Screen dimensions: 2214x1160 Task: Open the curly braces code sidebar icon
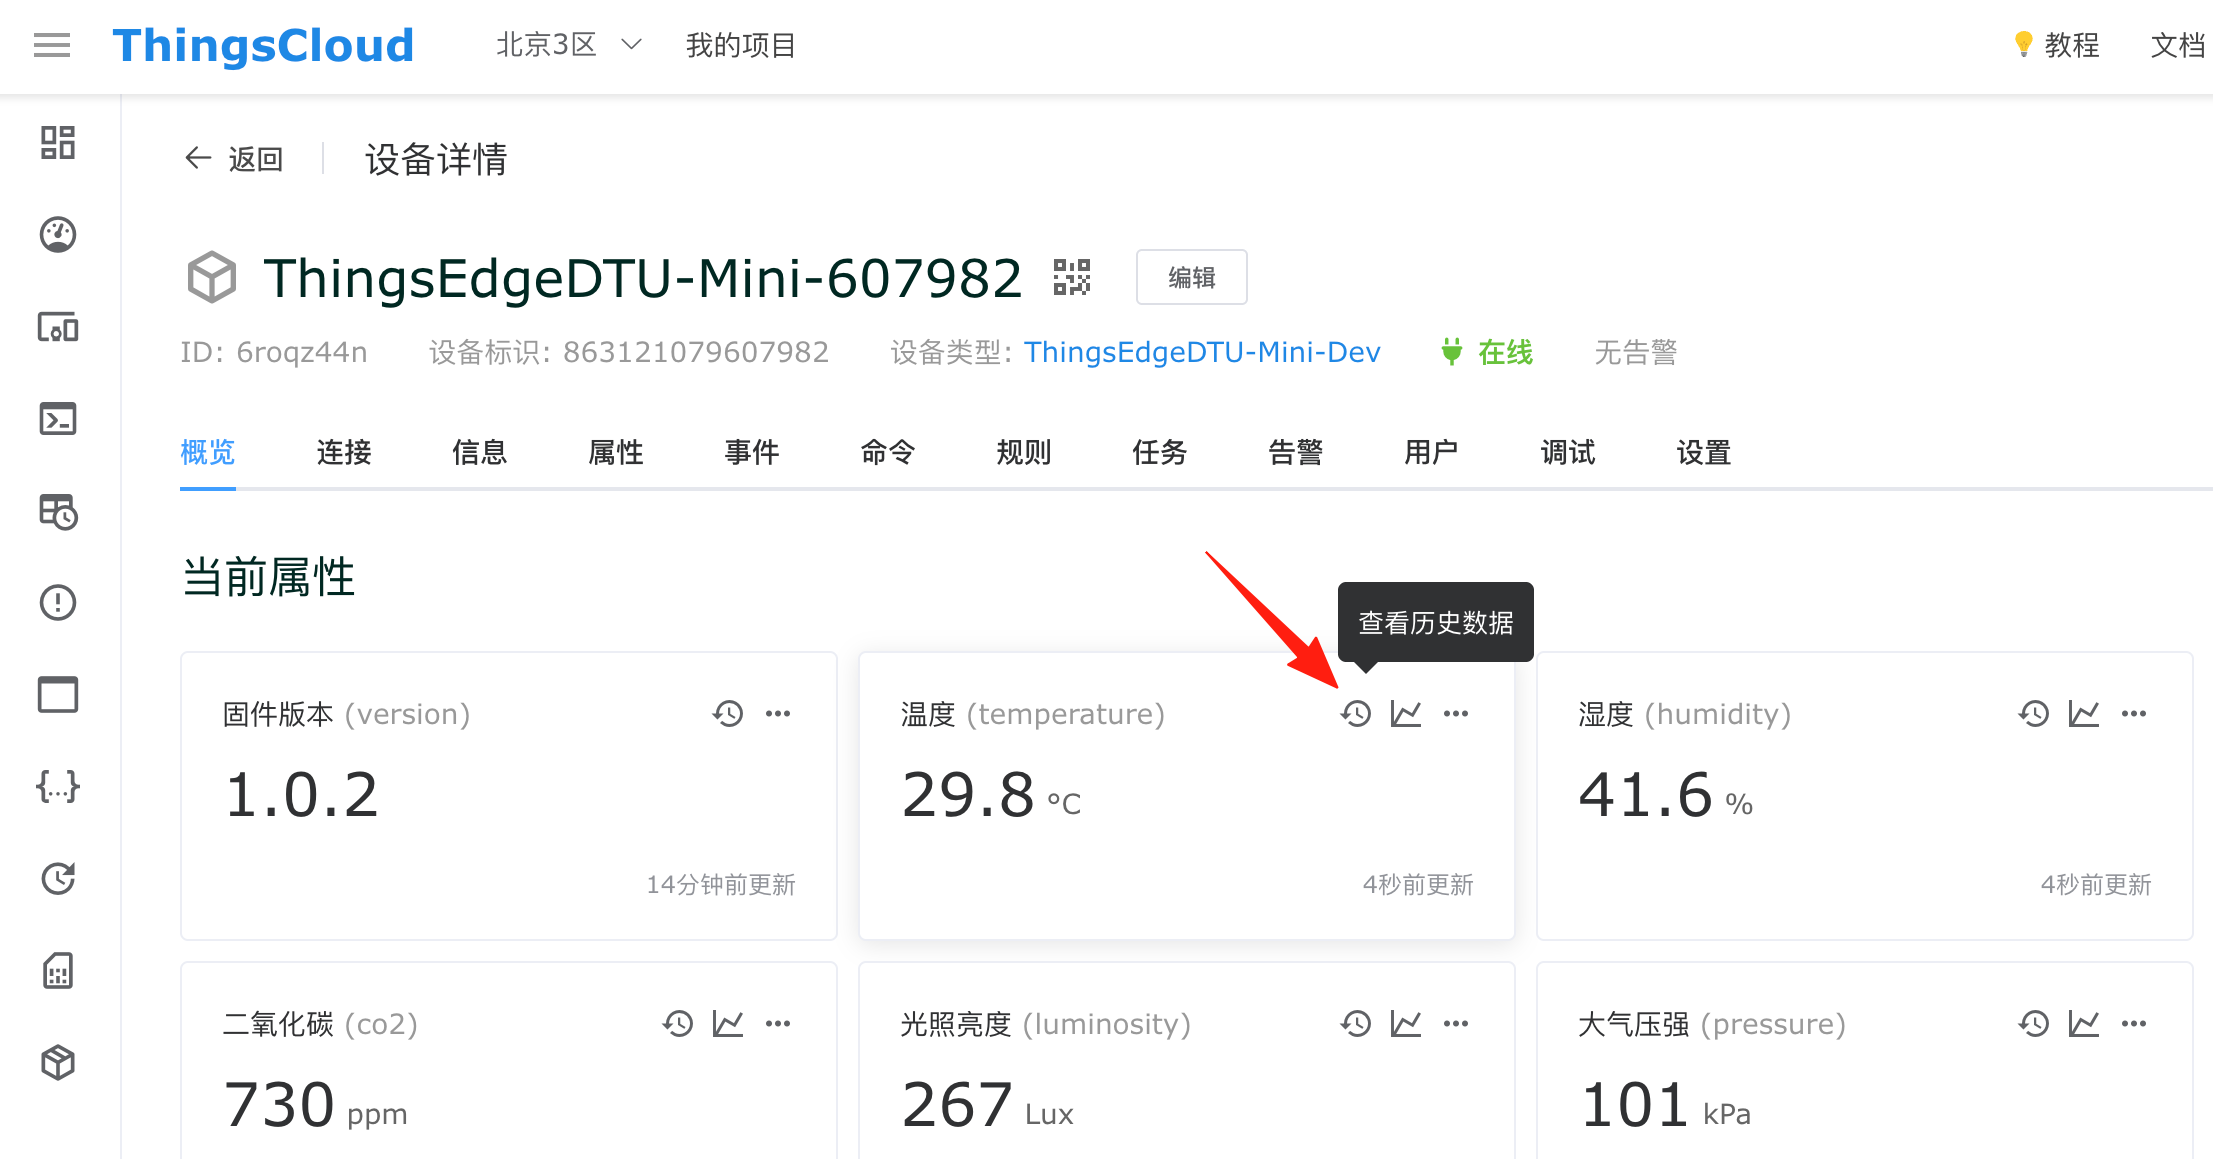tap(58, 787)
